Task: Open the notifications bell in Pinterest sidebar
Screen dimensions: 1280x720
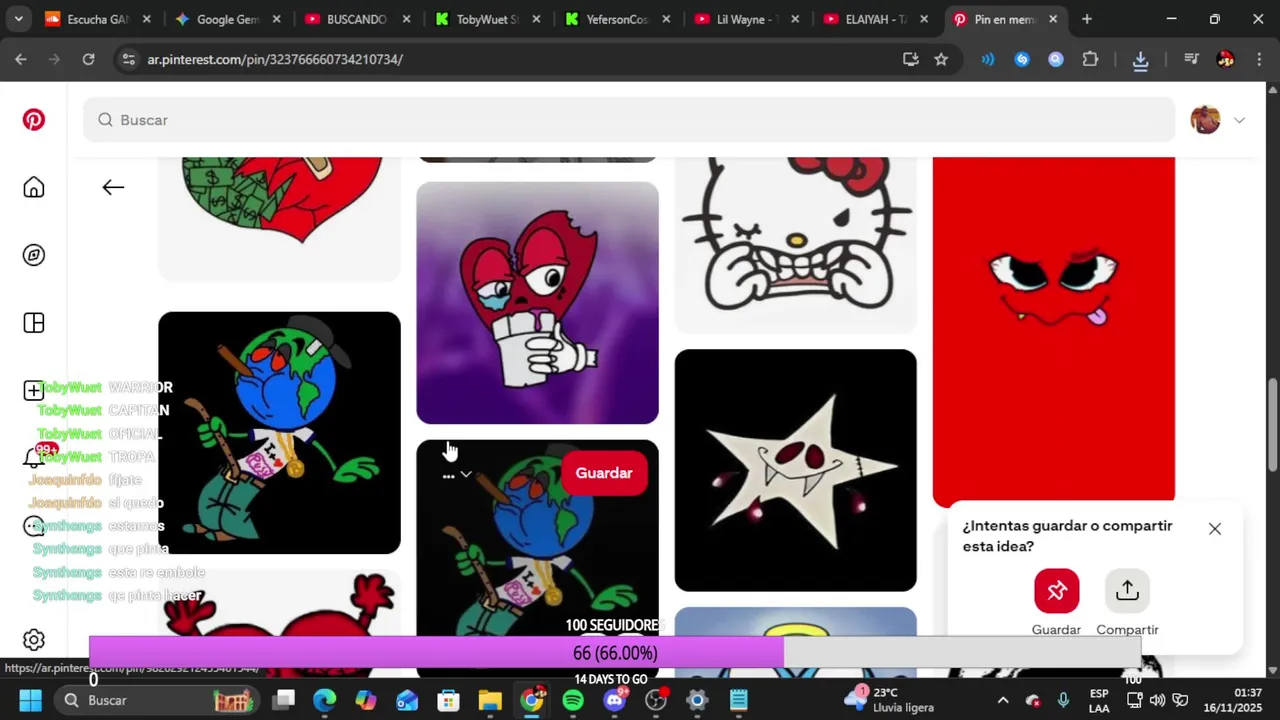Action: coord(34,458)
